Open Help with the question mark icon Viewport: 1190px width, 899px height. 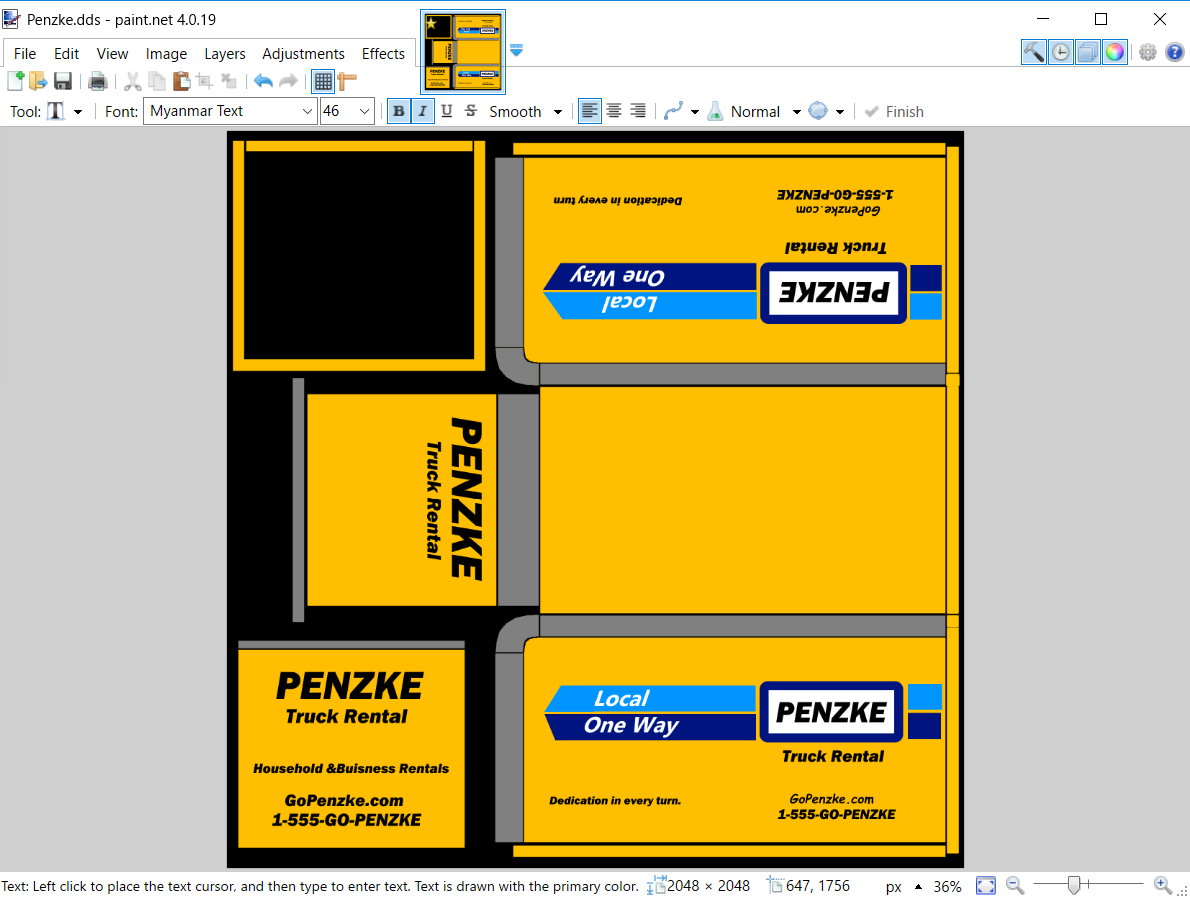[1174, 52]
